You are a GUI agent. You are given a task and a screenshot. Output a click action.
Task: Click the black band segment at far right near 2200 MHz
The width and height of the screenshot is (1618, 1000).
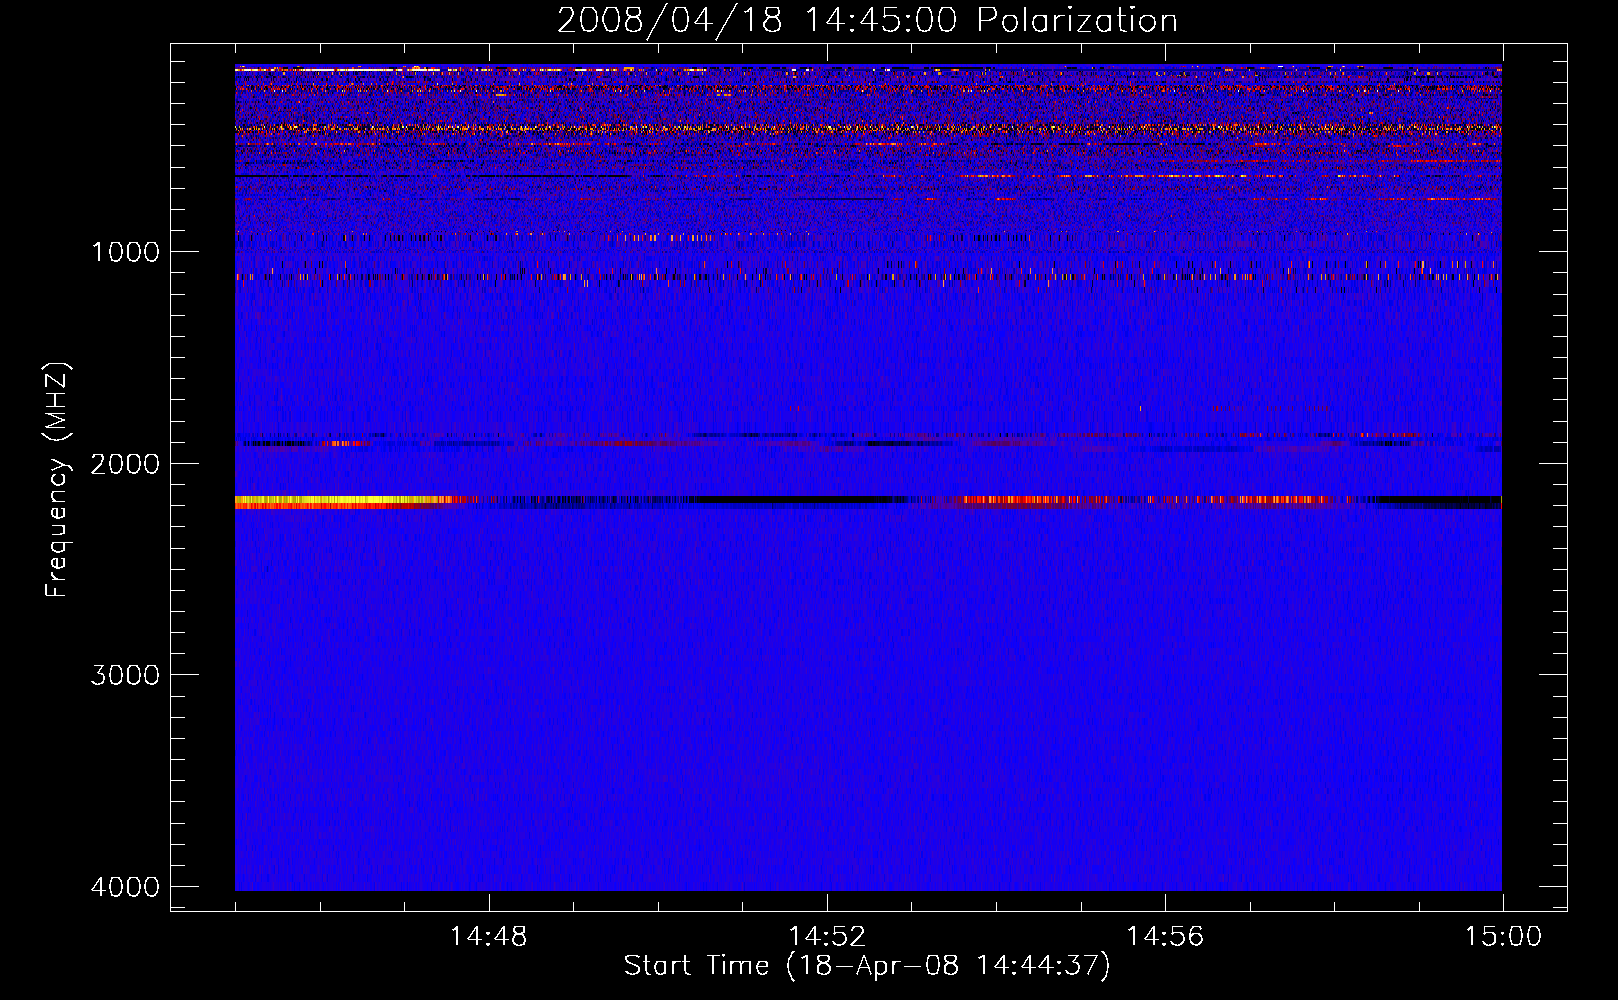[1440, 501]
